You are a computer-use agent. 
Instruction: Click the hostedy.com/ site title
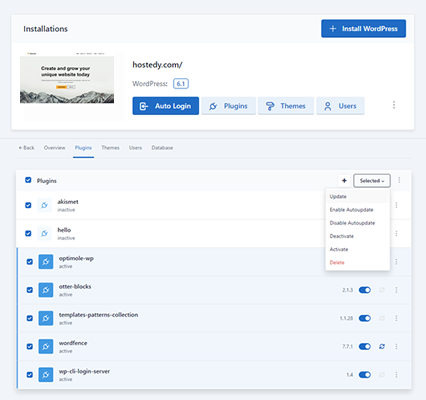157,65
